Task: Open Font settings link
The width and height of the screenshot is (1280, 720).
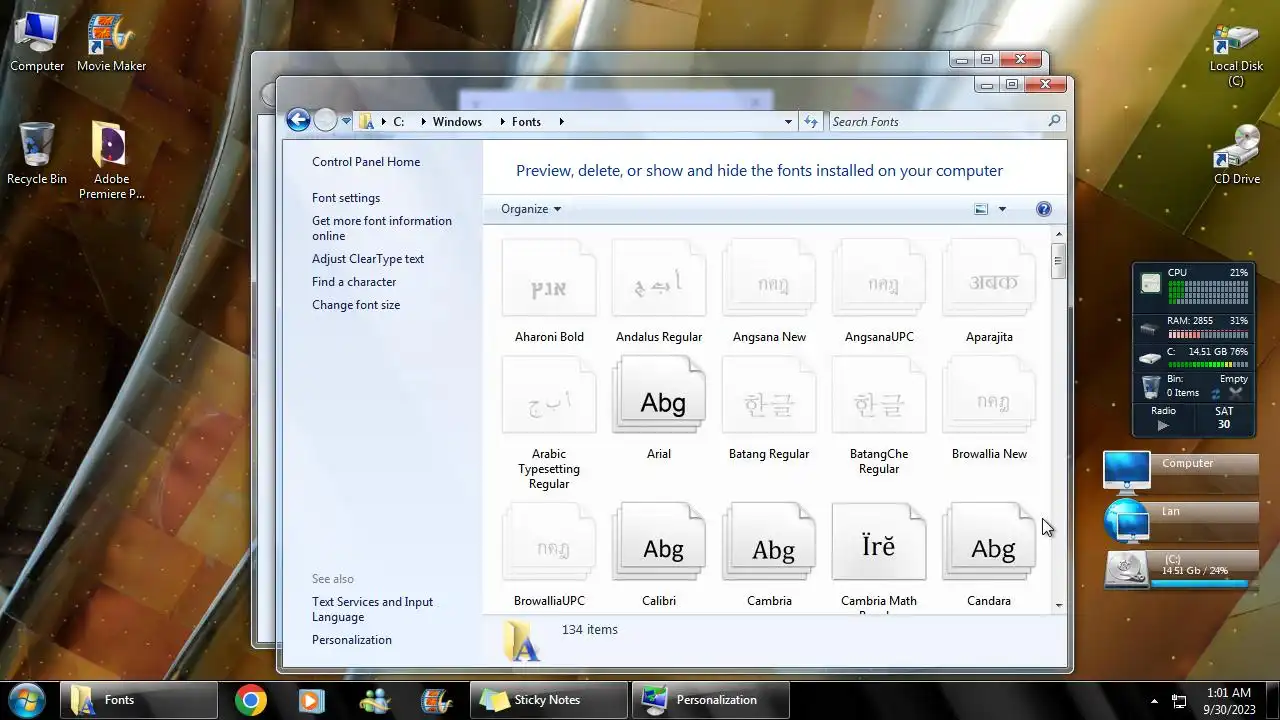Action: (346, 198)
